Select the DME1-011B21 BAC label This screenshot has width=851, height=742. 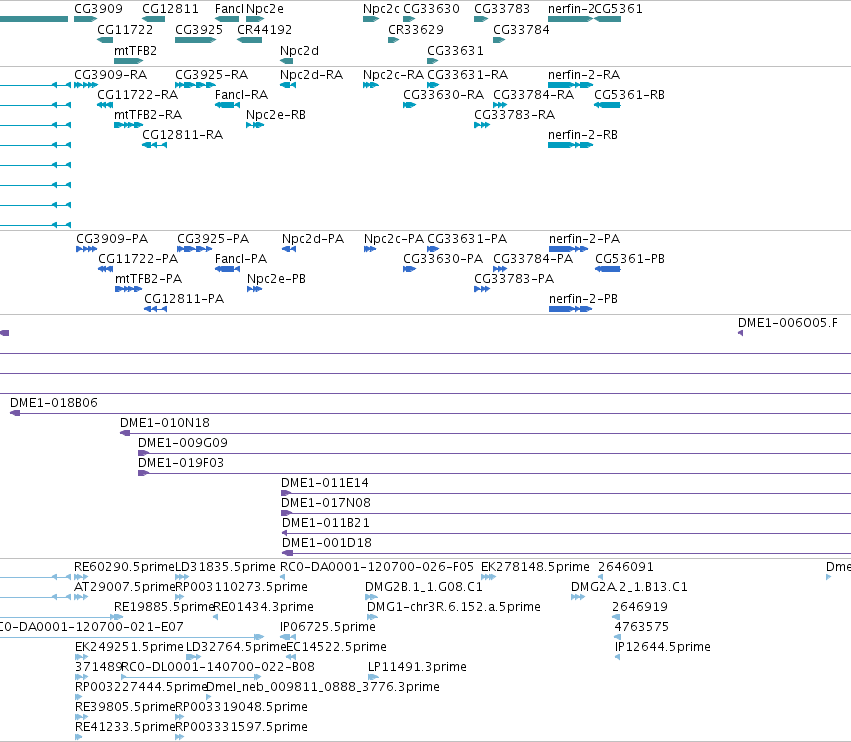(x=326, y=524)
